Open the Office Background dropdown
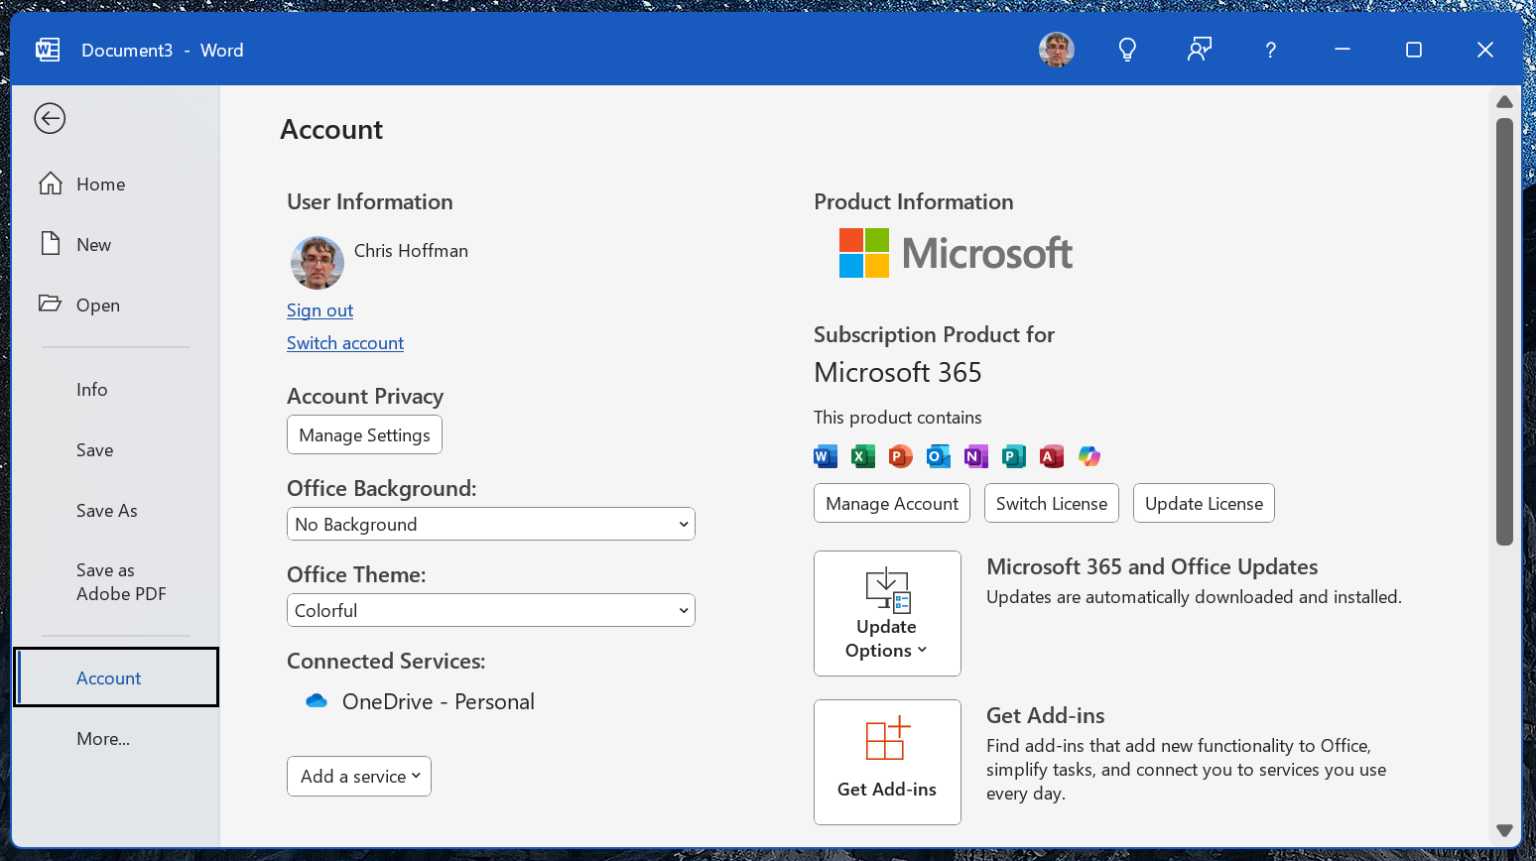Screen dimensions: 1536x861 [490, 524]
